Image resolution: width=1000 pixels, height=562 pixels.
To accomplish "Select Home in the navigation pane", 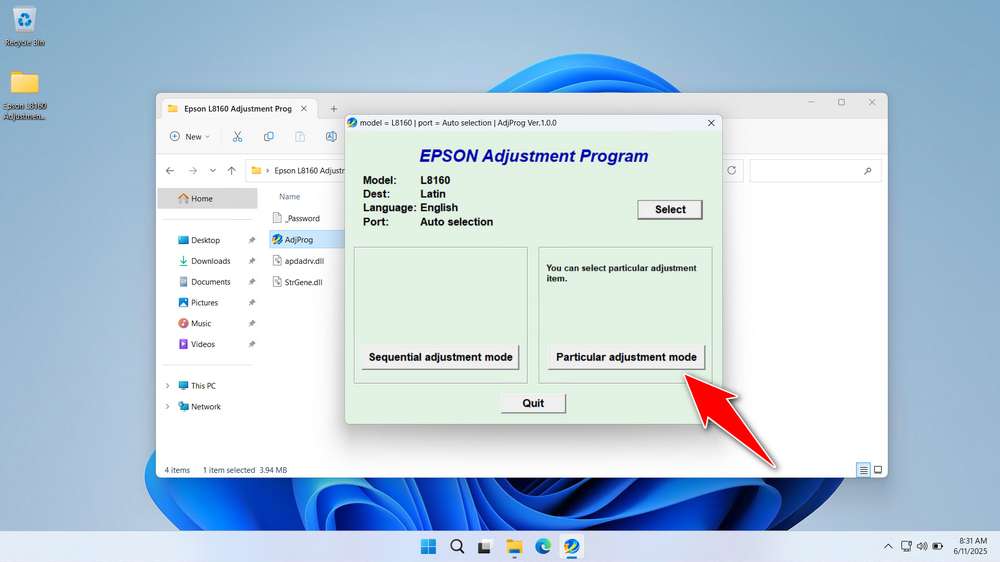I will coord(207,198).
